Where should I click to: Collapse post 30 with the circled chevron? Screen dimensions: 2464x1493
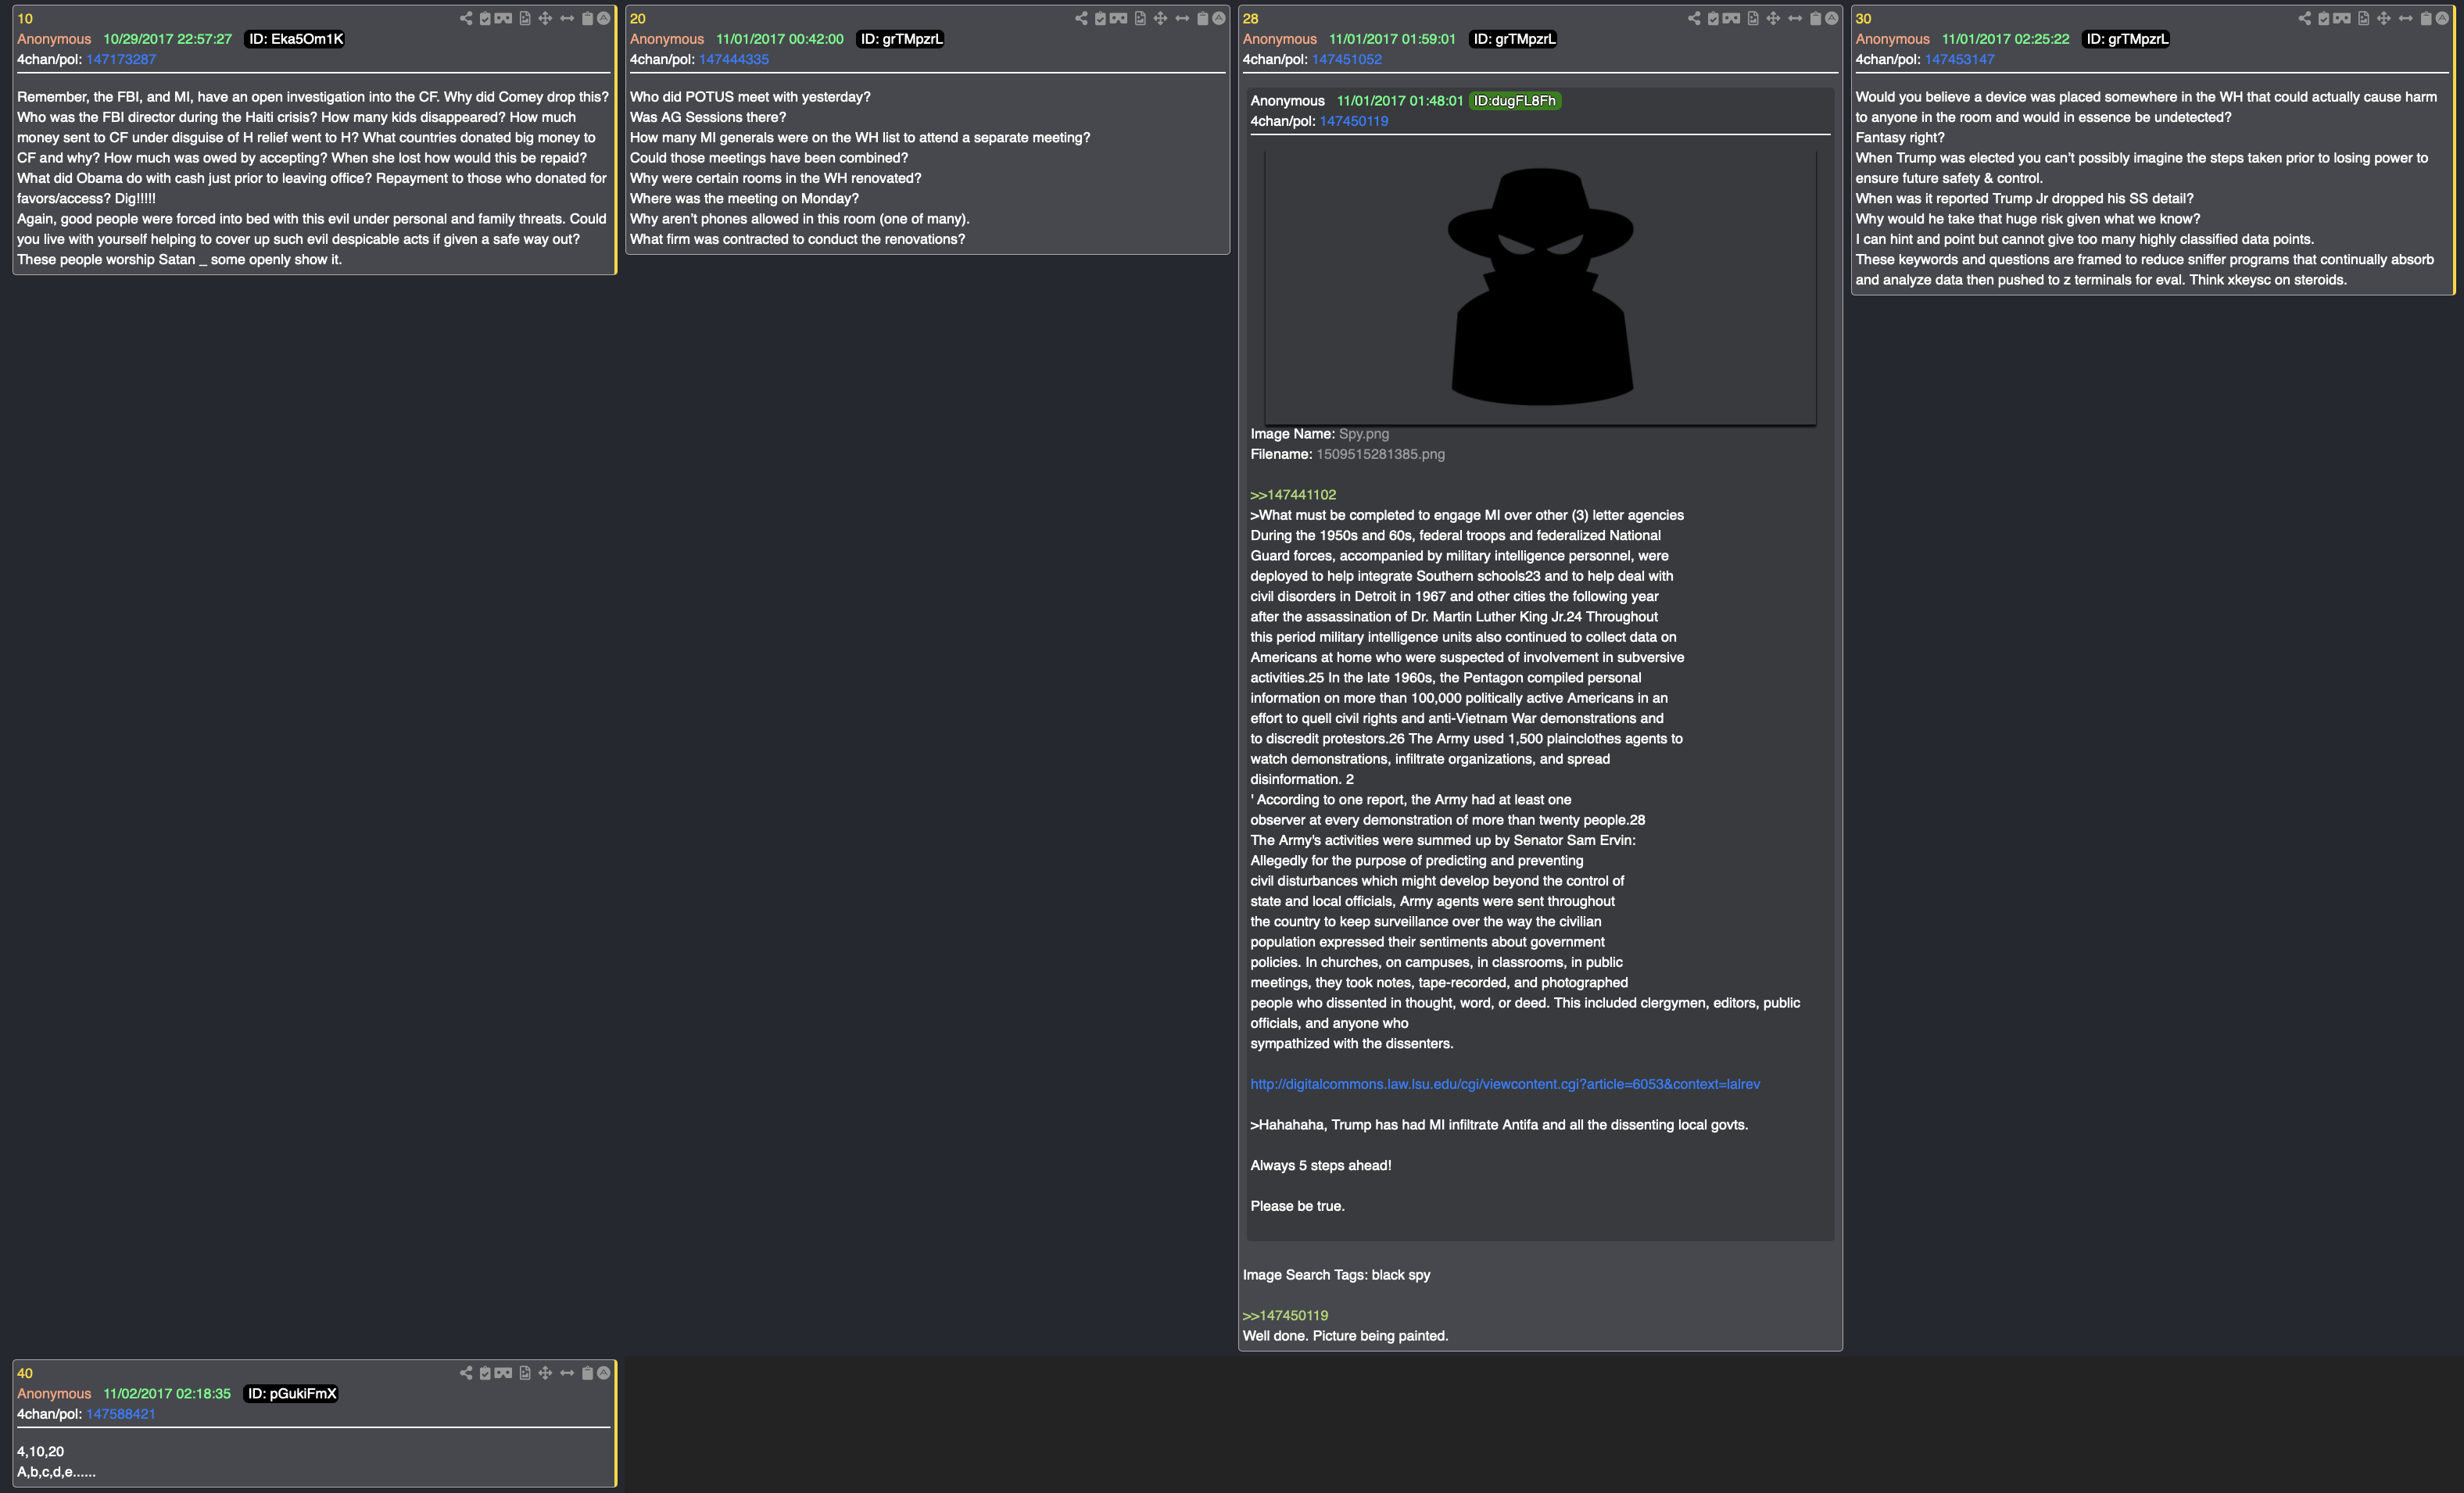coord(2442,18)
